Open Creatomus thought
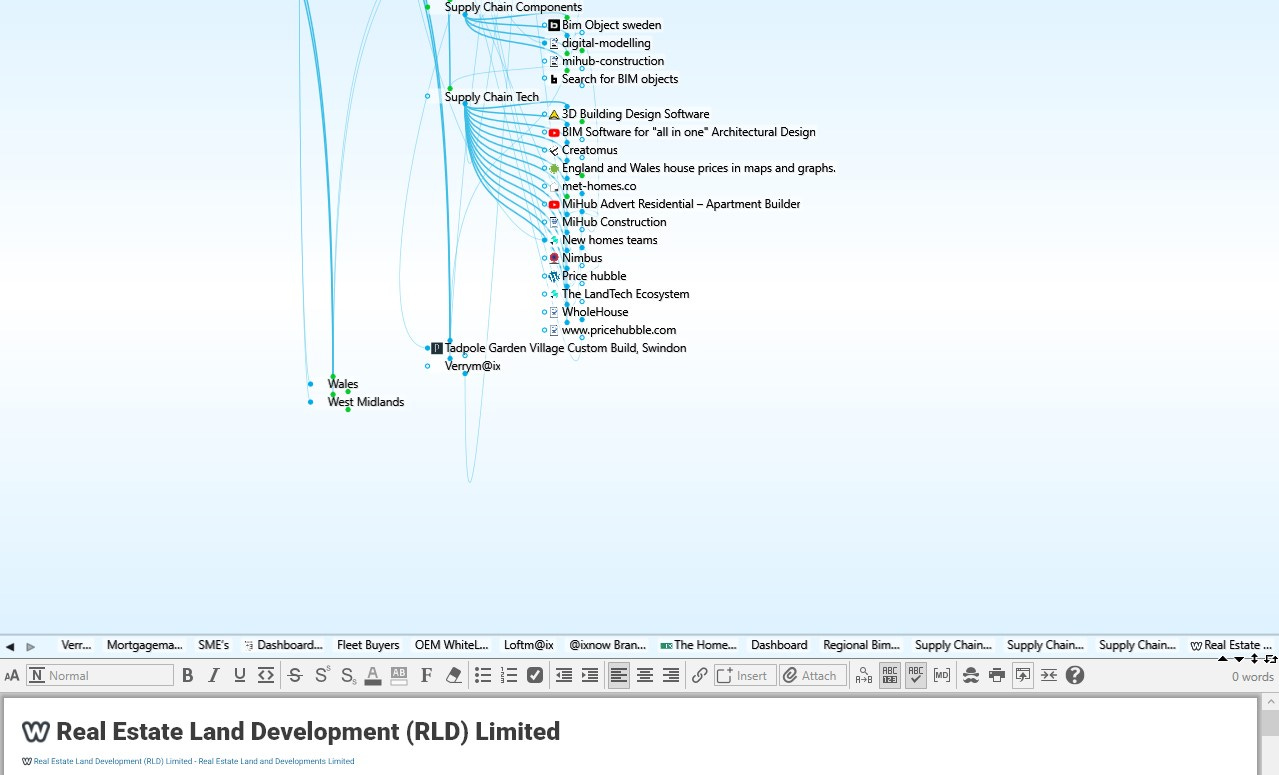Screen dimensions: 1279x775 pyautogui.click(x=590, y=150)
